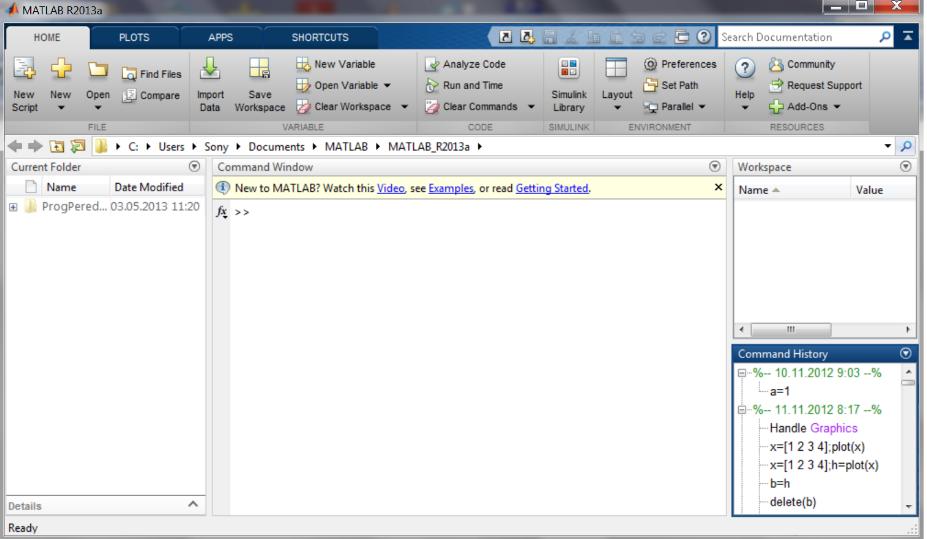927x539 pixels.
Task: Click the Help question mark icon
Action: click(x=745, y=69)
